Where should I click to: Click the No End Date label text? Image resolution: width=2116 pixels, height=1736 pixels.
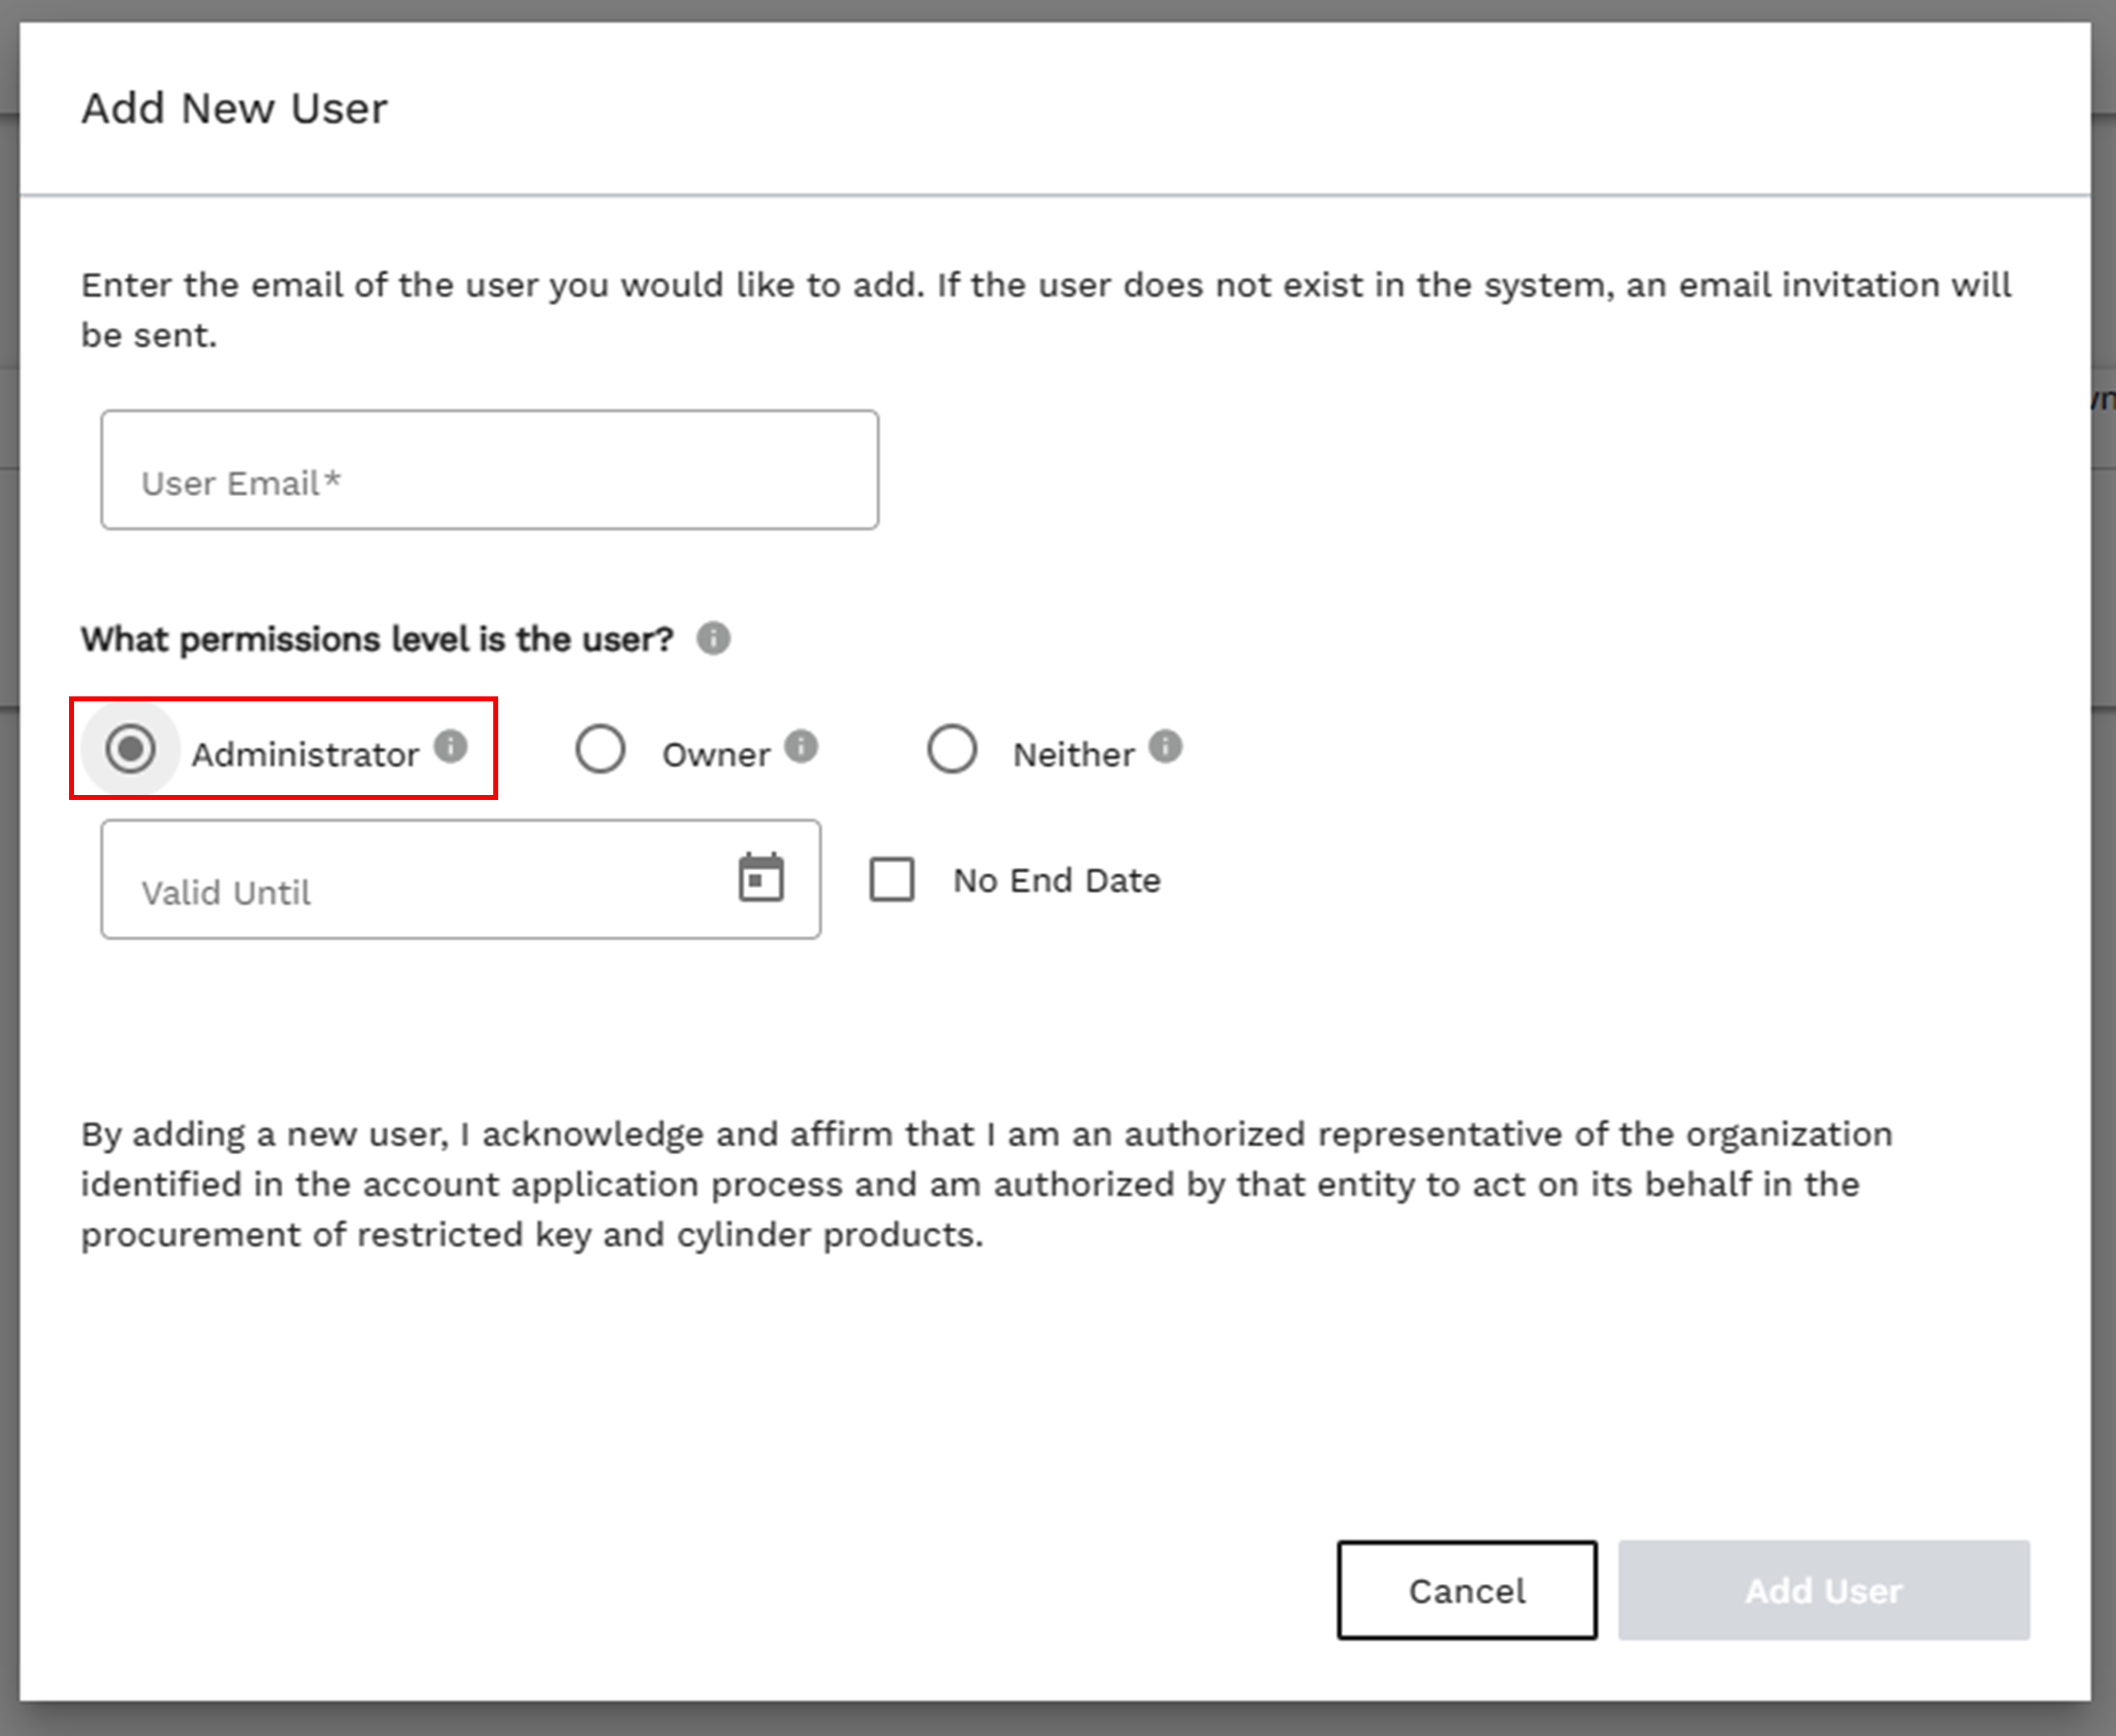pos(1056,881)
